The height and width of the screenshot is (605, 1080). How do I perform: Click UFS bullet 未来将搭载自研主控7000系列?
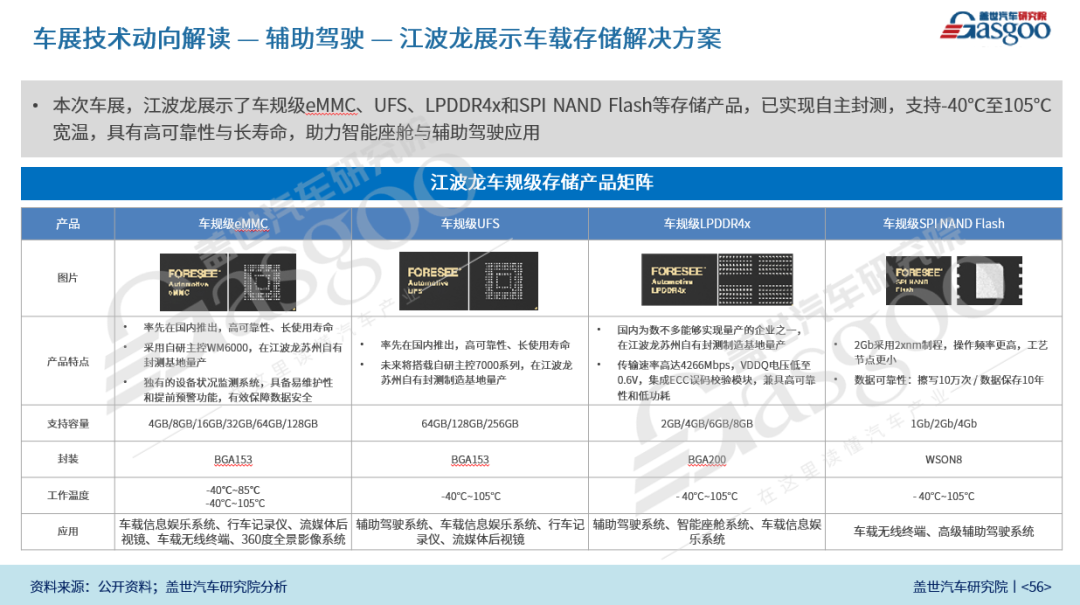click(x=476, y=372)
